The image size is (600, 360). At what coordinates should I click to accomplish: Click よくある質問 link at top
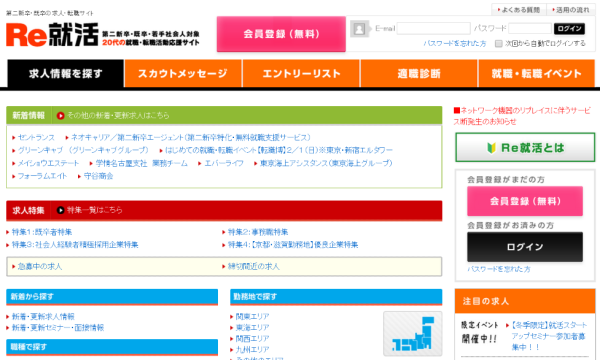(520, 10)
